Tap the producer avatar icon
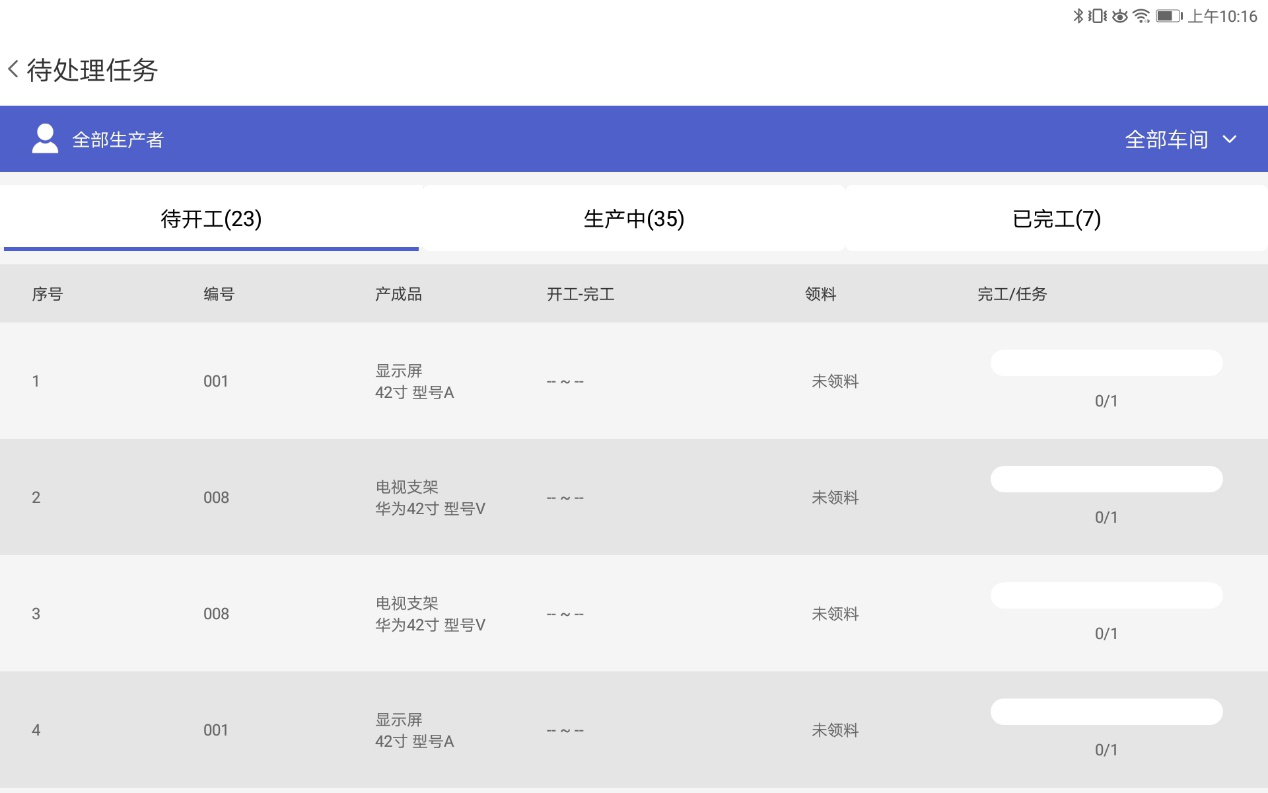Viewport: 1268px width, 793px height. [45, 139]
